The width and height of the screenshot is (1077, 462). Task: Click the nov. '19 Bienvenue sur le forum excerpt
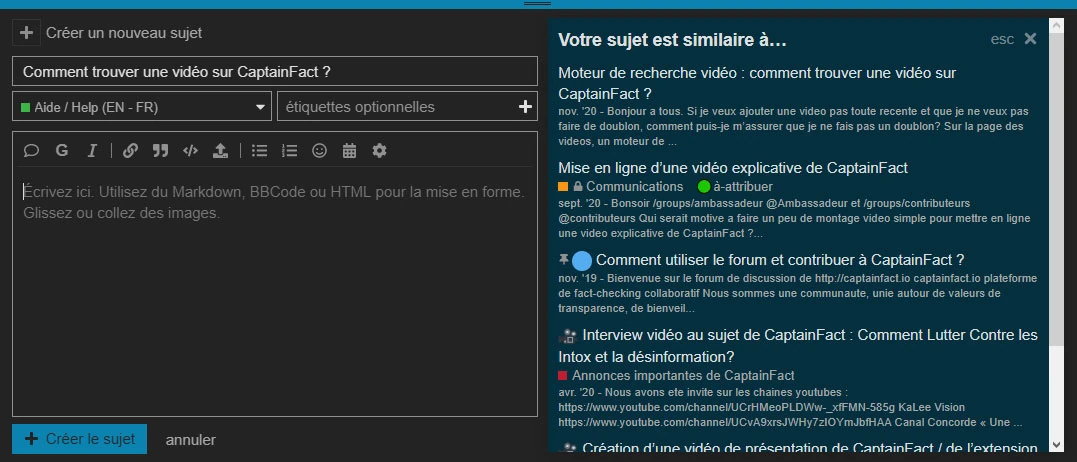(797, 294)
